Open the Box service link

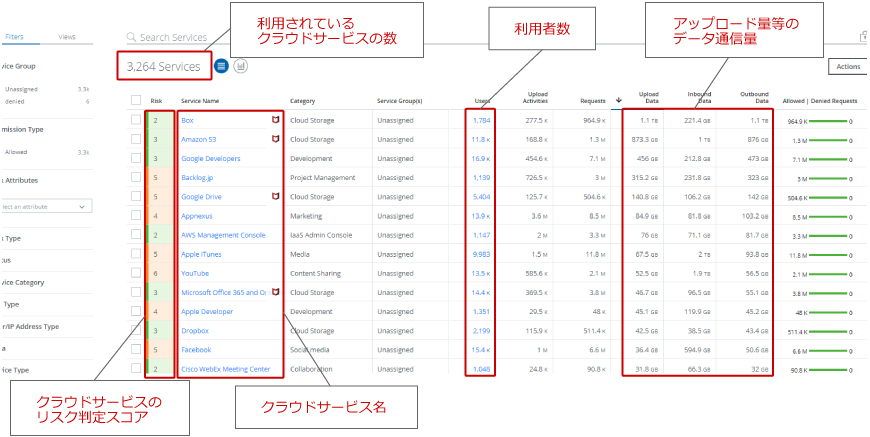point(187,120)
